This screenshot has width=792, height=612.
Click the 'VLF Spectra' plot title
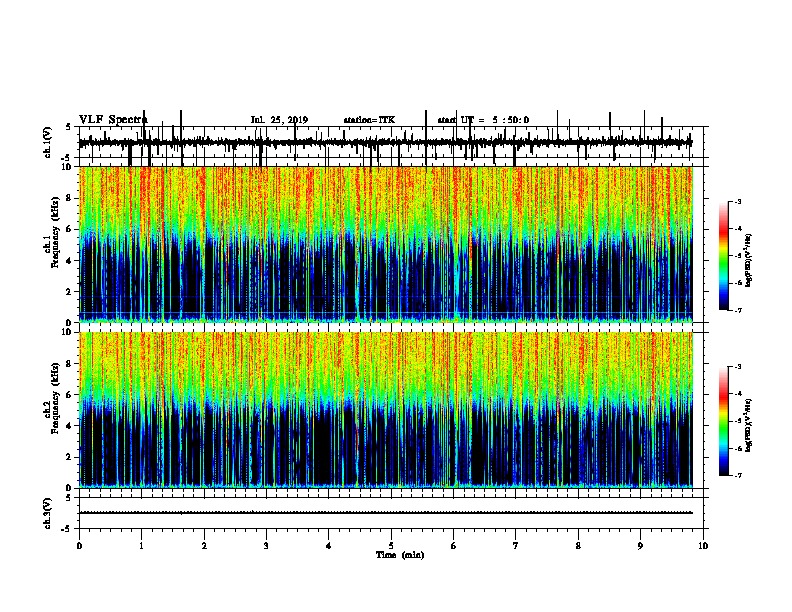click(x=113, y=120)
